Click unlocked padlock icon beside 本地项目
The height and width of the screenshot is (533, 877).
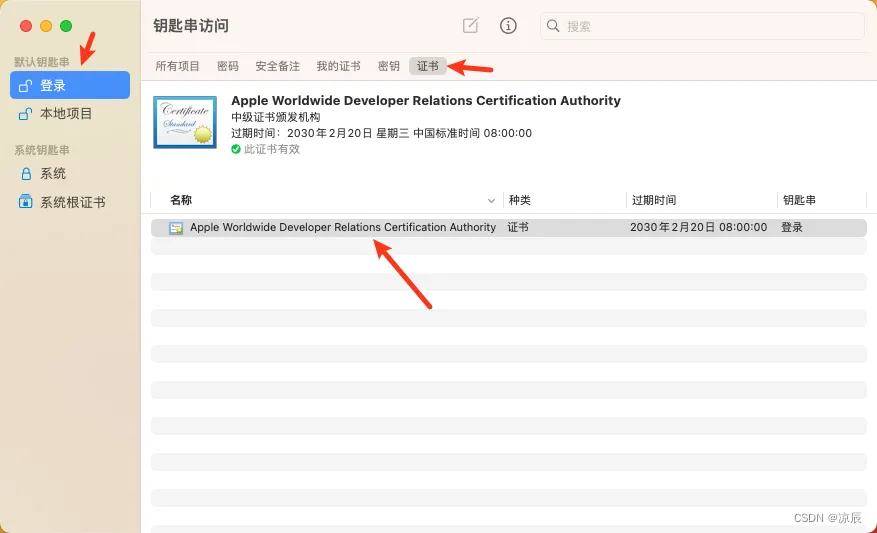pos(25,114)
